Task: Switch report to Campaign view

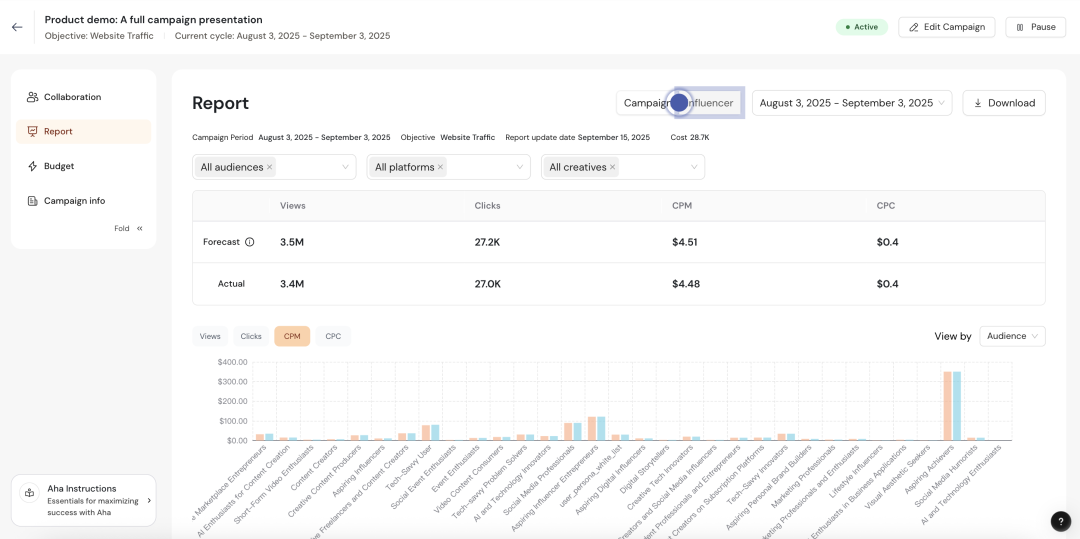Action: [x=645, y=103]
